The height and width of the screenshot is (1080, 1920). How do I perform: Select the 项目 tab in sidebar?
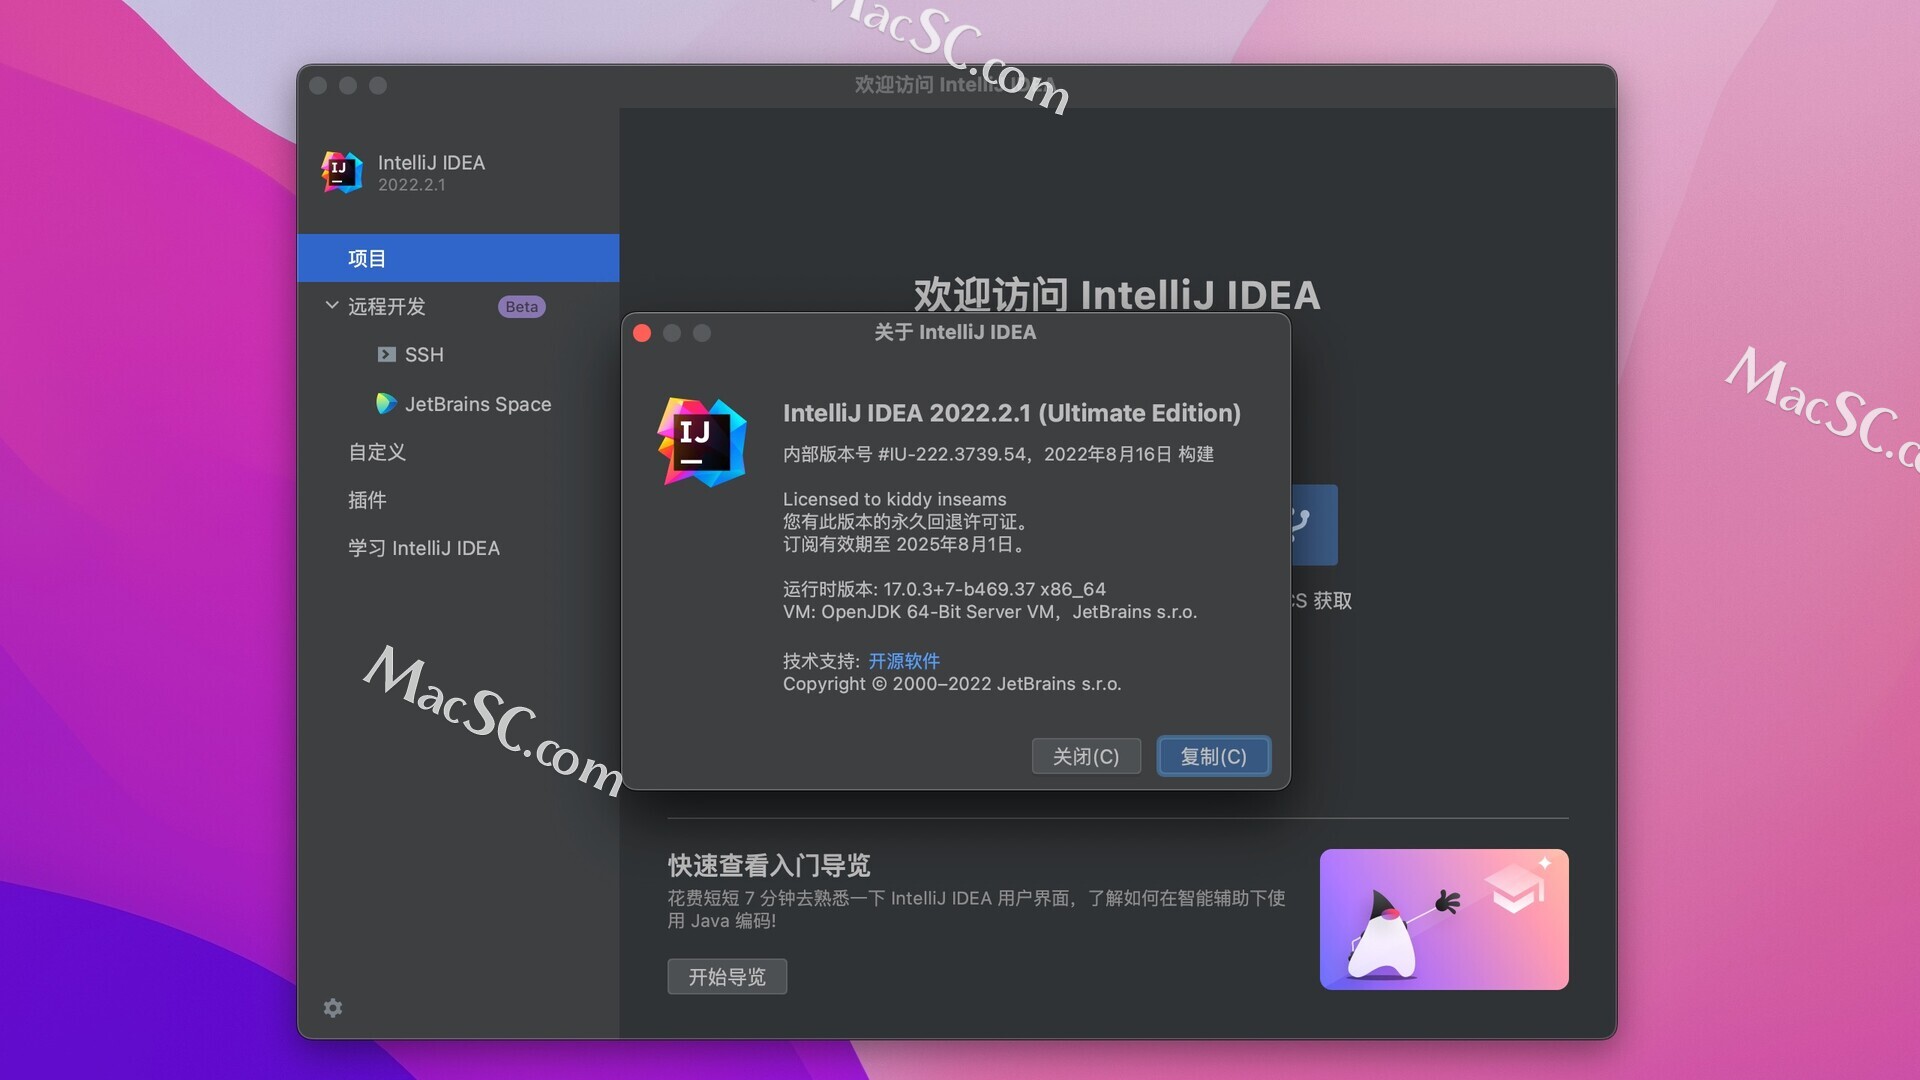point(458,258)
